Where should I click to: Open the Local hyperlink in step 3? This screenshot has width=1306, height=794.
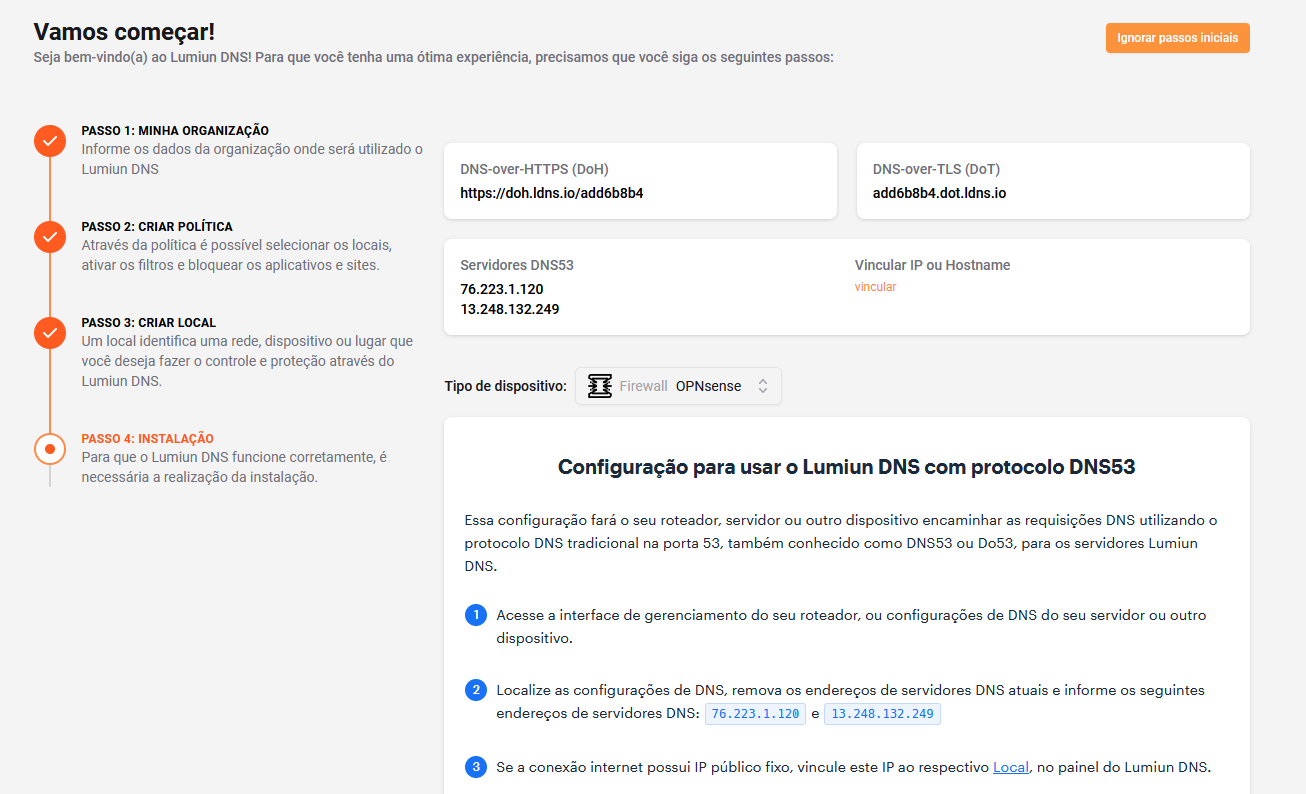point(1011,767)
